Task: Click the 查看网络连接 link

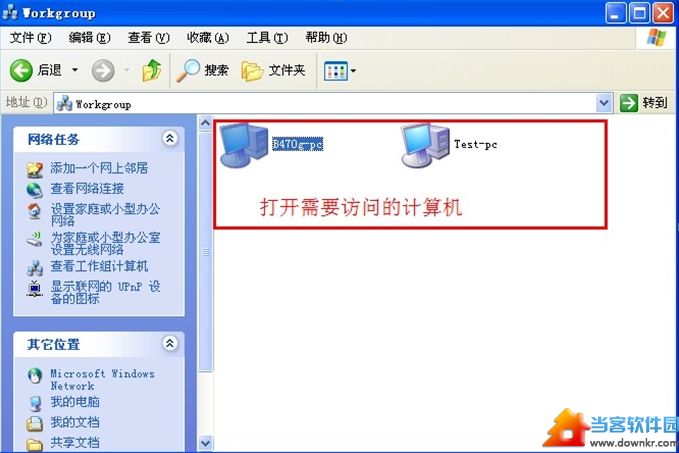Action: click(x=87, y=188)
